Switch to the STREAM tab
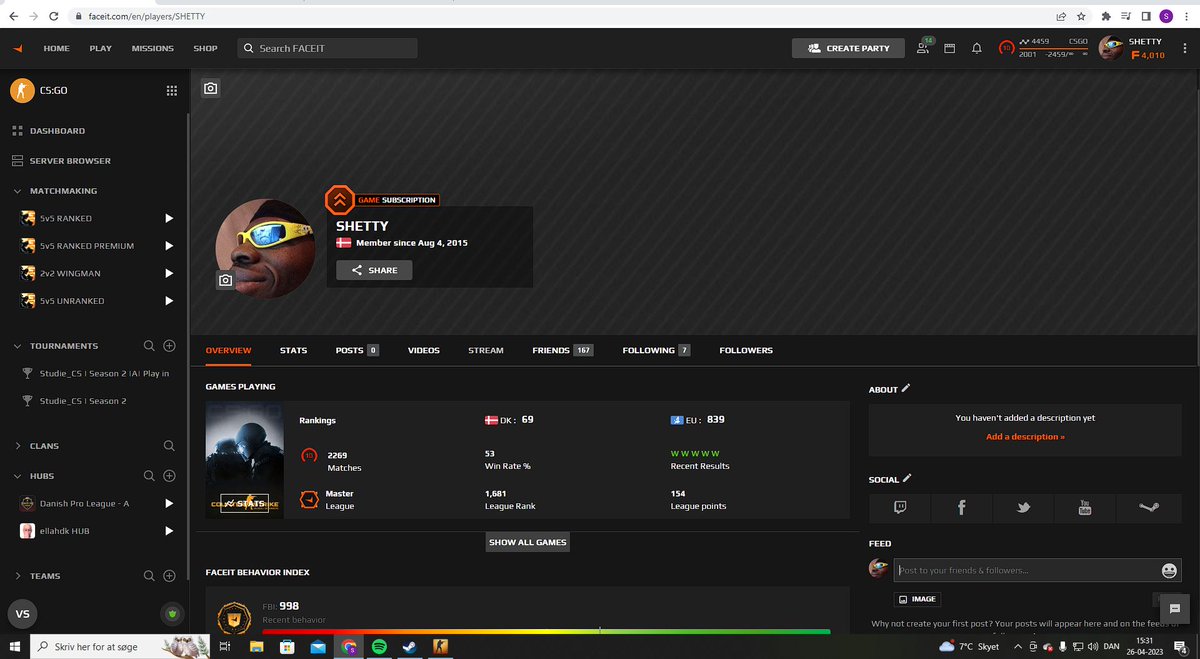 (x=486, y=351)
